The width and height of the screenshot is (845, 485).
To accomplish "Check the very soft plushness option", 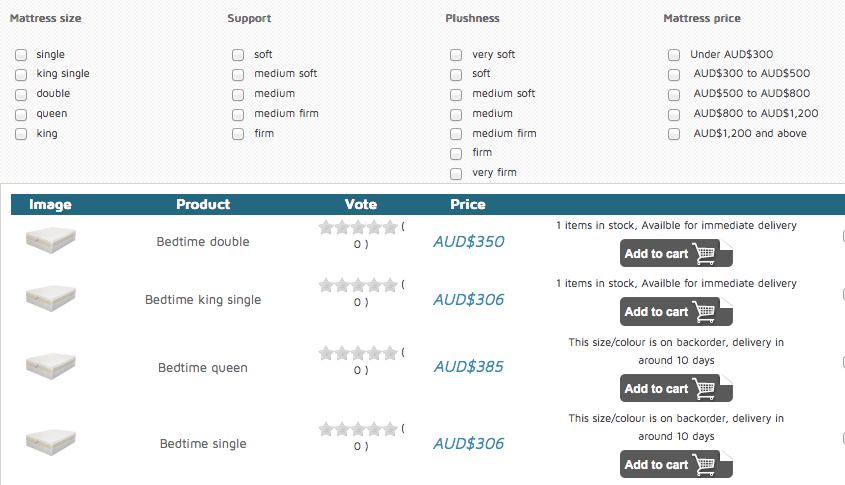I will [x=456, y=55].
